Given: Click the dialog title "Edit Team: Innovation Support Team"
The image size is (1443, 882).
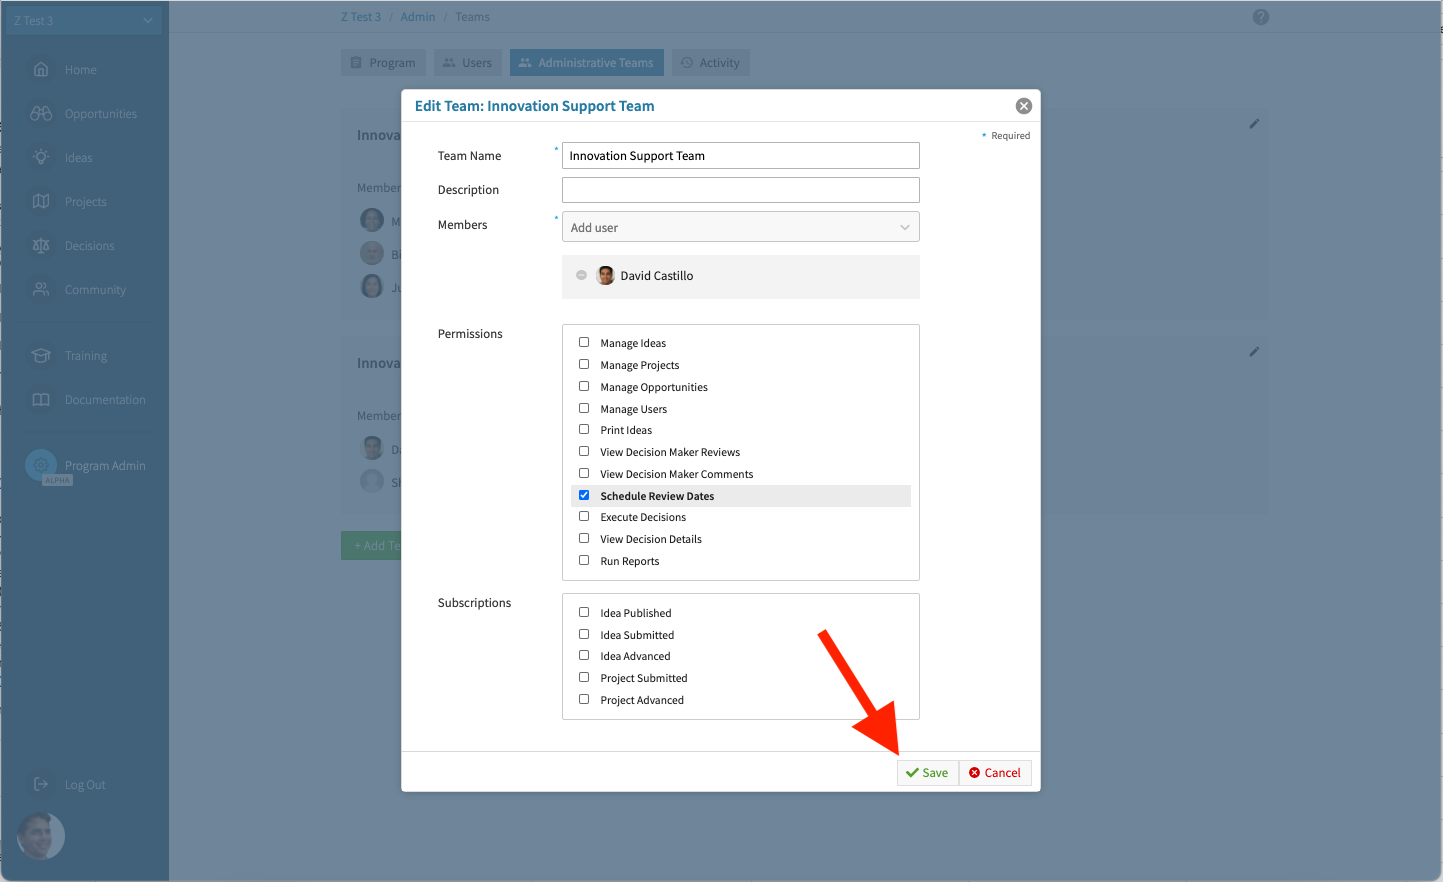Looking at the screenshot, I should tap(535, 106).
